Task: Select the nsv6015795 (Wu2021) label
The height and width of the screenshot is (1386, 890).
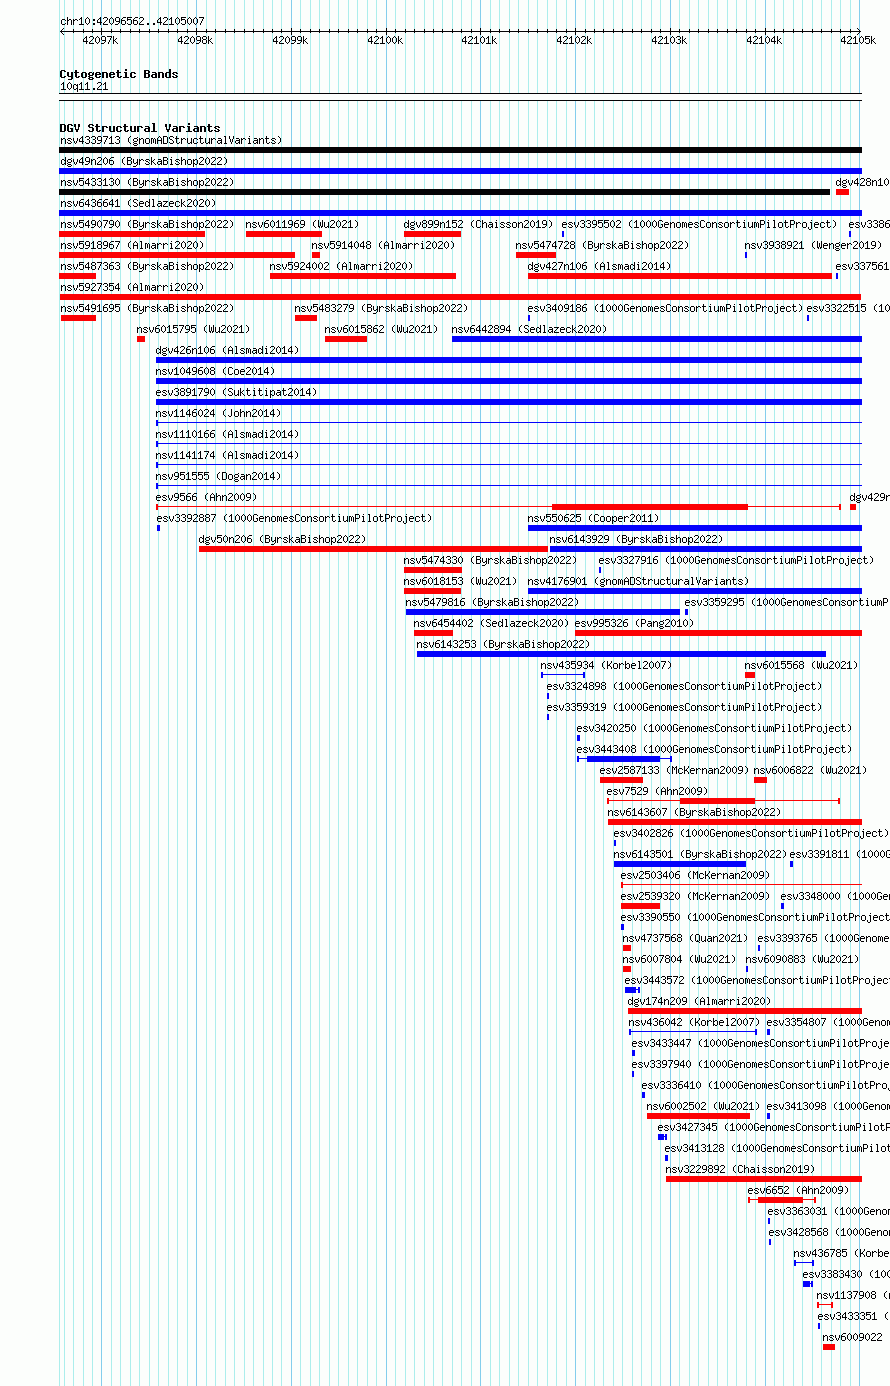Action: click(x=194, y=329)
